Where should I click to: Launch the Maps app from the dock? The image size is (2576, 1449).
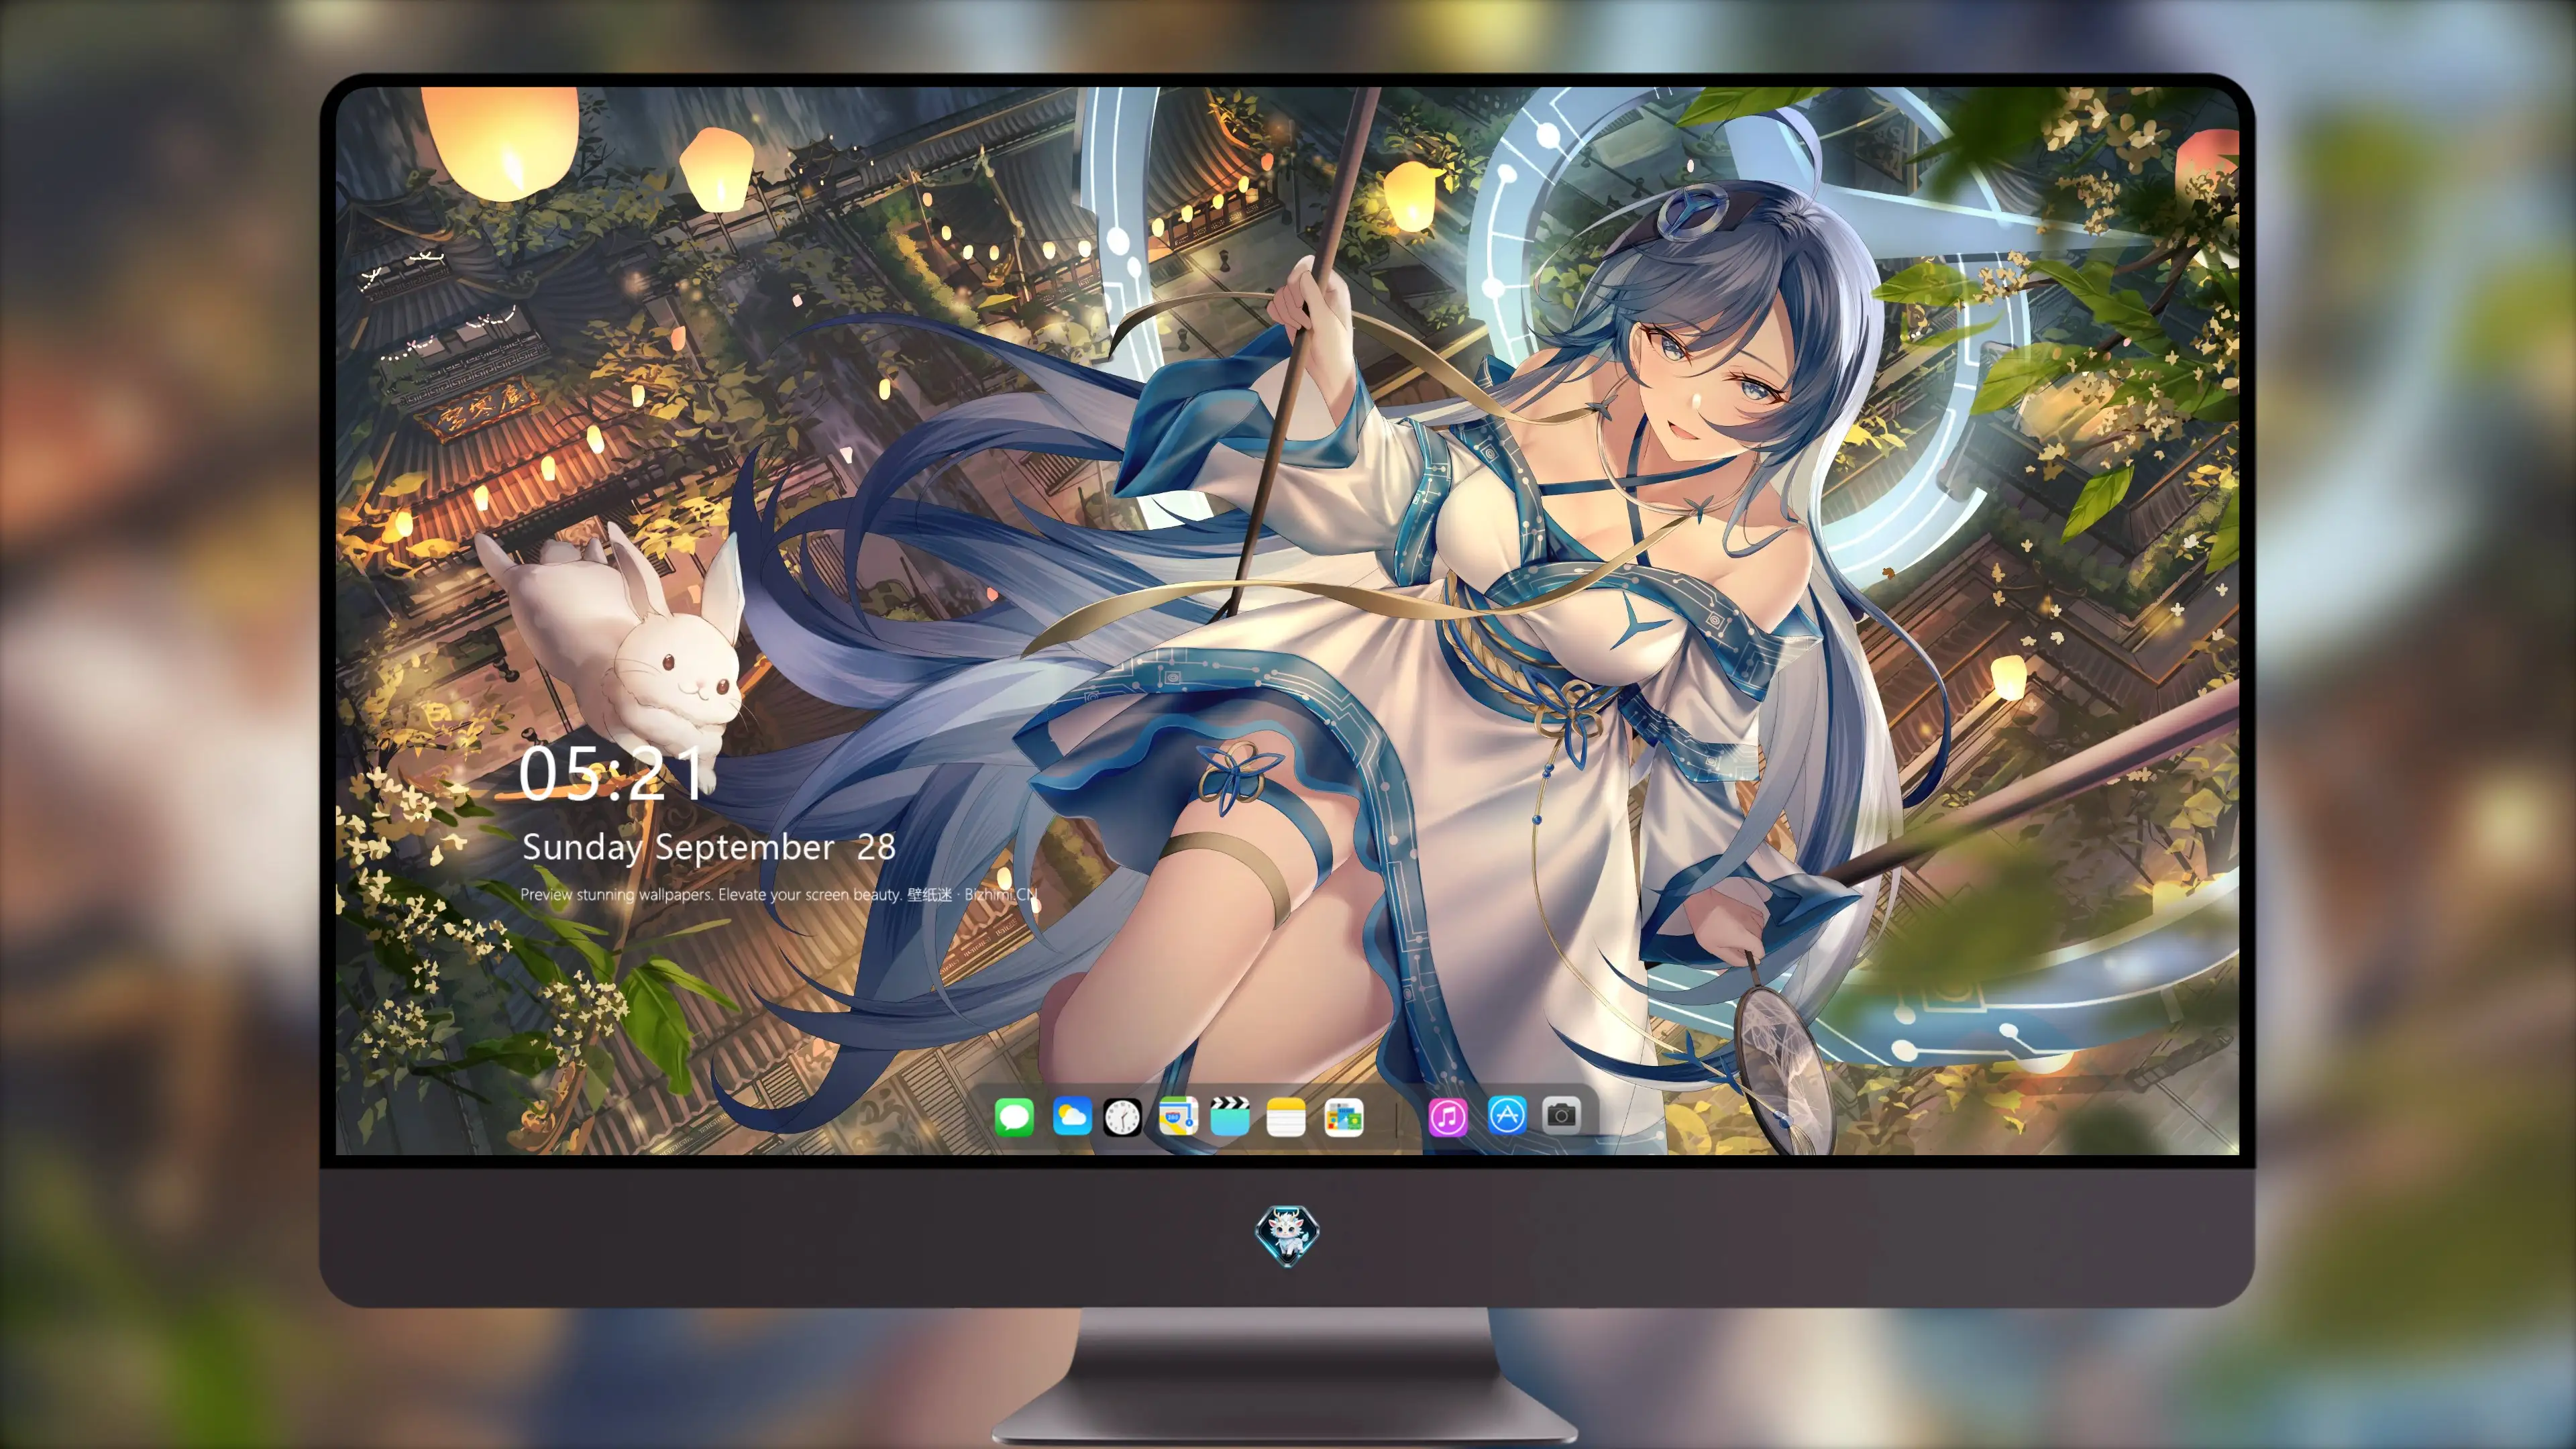pyautogui.click(x=1178, y=1116)
